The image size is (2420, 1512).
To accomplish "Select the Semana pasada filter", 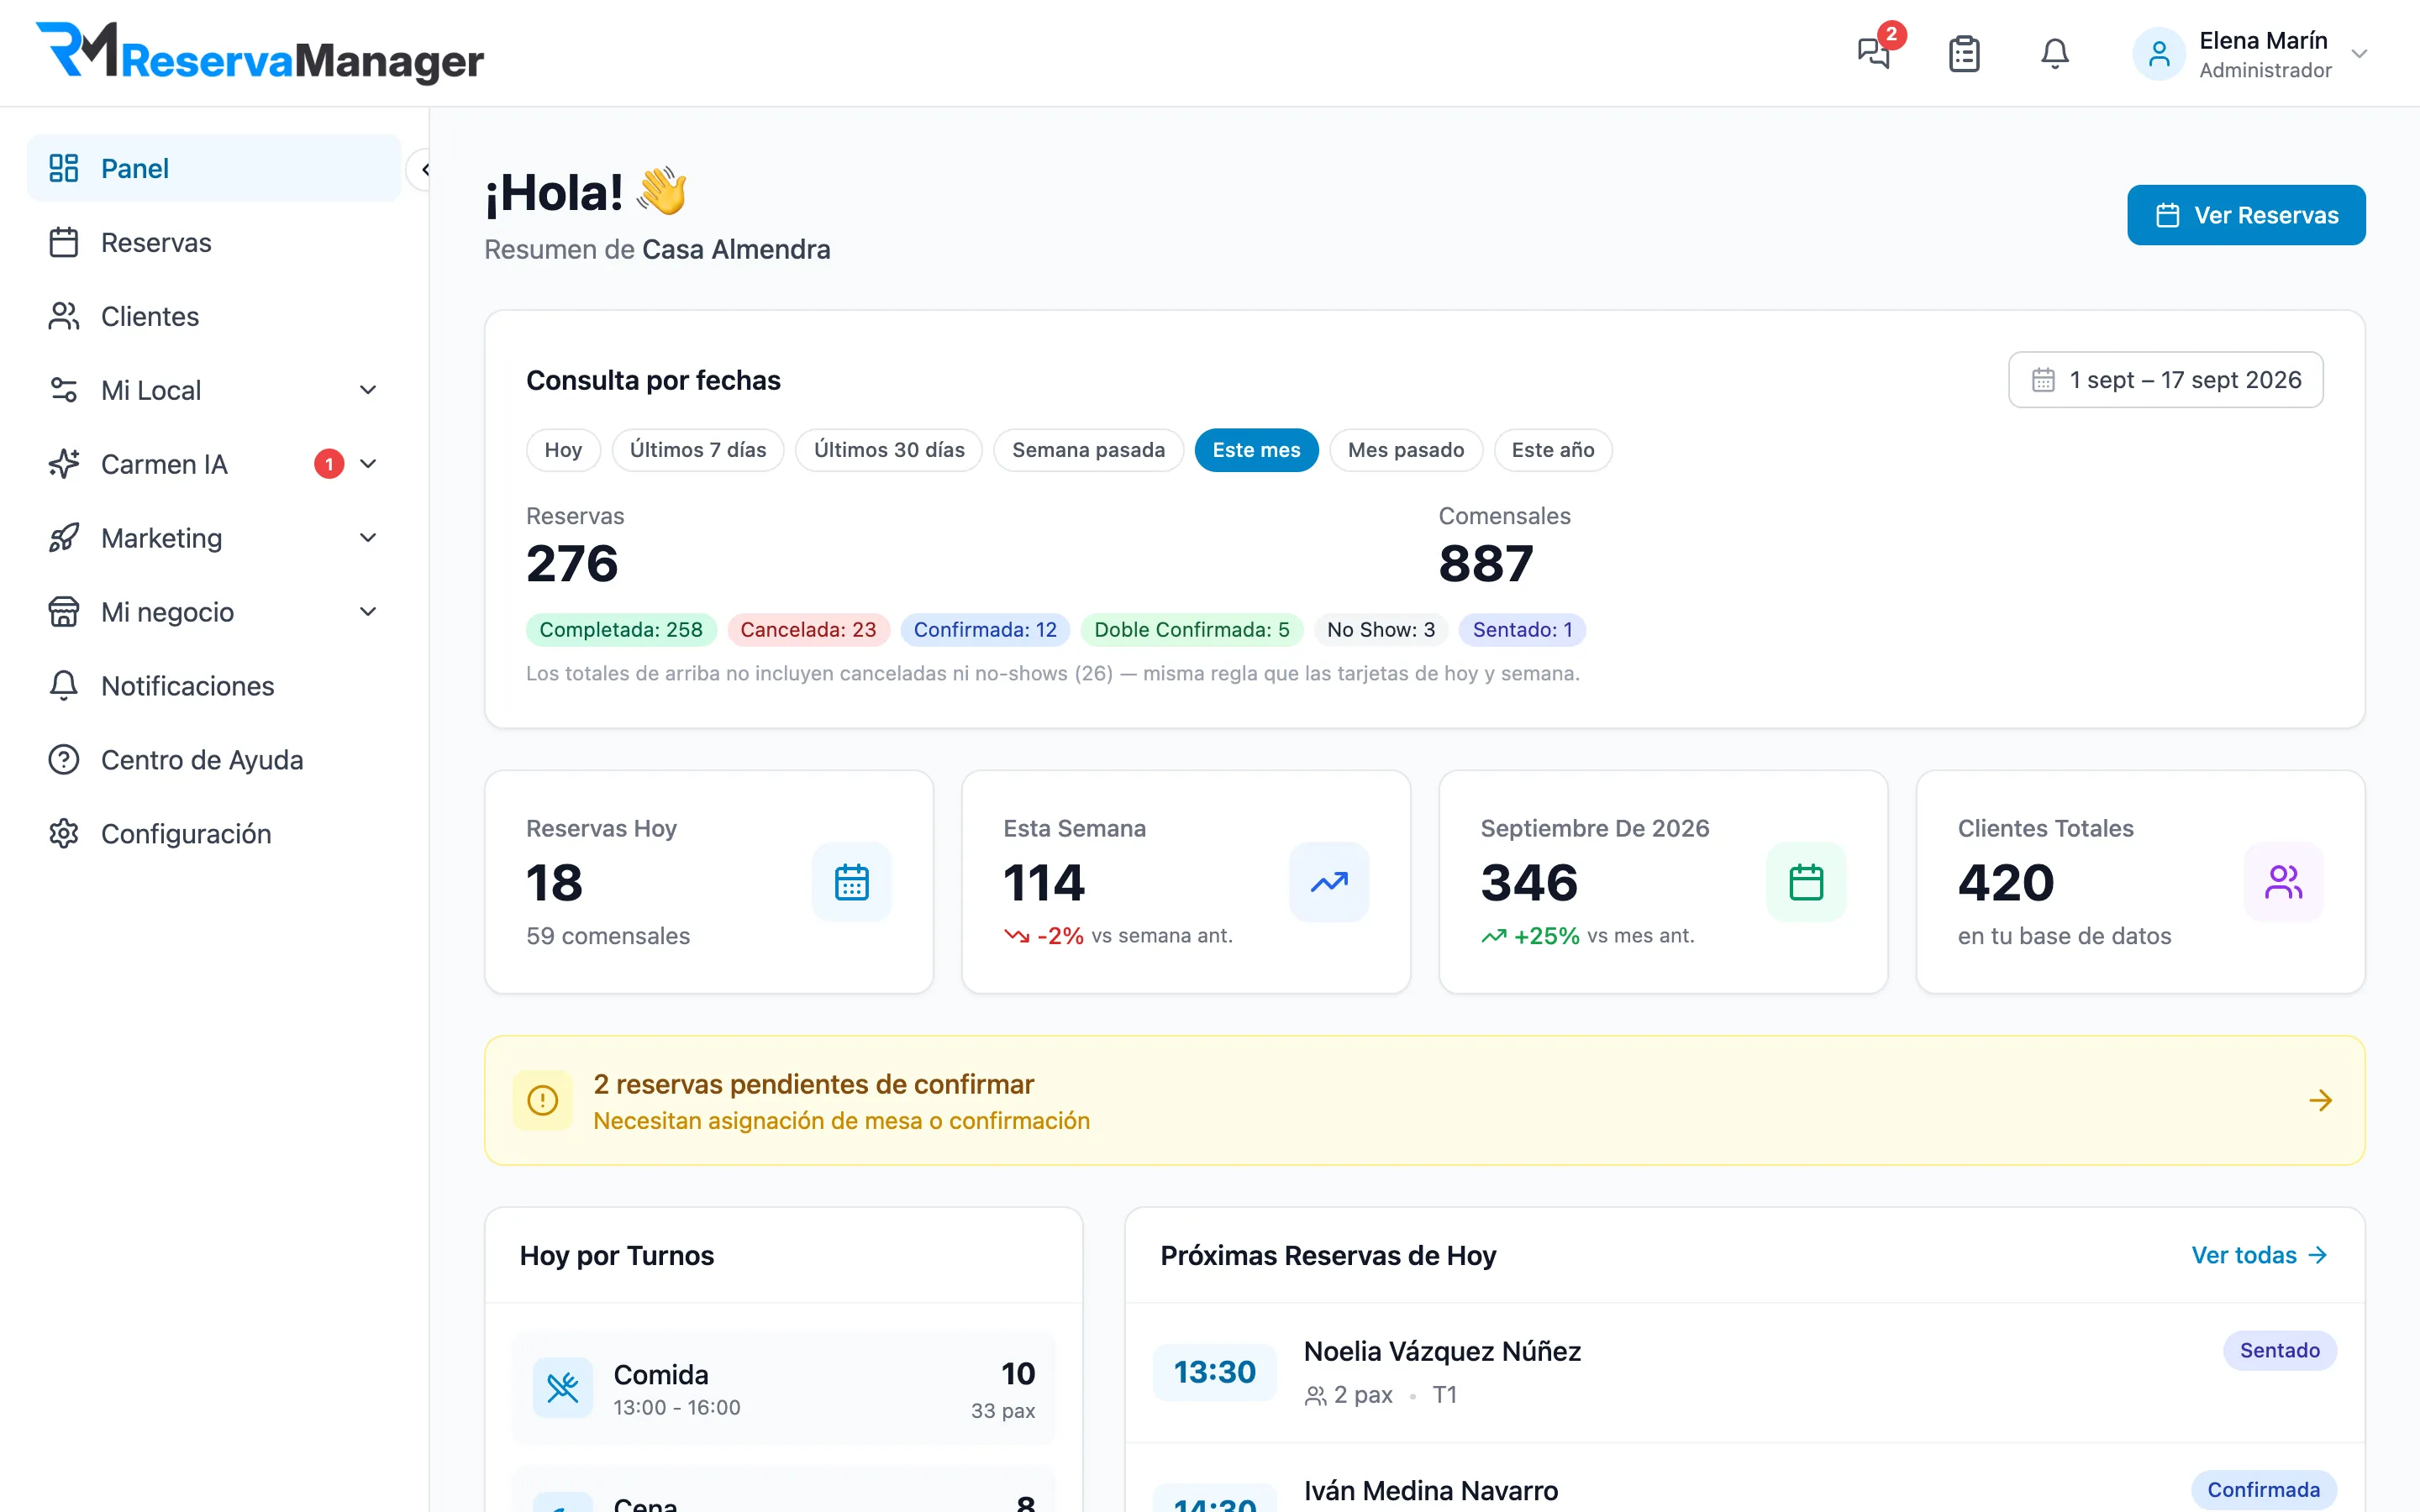I will [1088, 450].
